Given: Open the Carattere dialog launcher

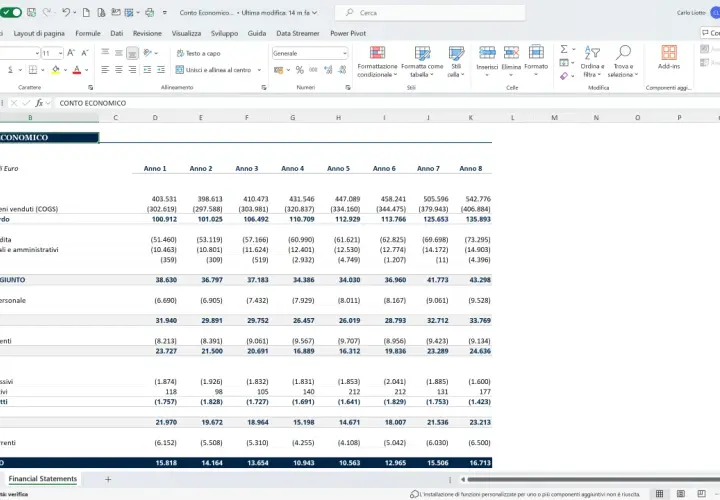Looking at the screenshot, I should (x=90, y=87).
